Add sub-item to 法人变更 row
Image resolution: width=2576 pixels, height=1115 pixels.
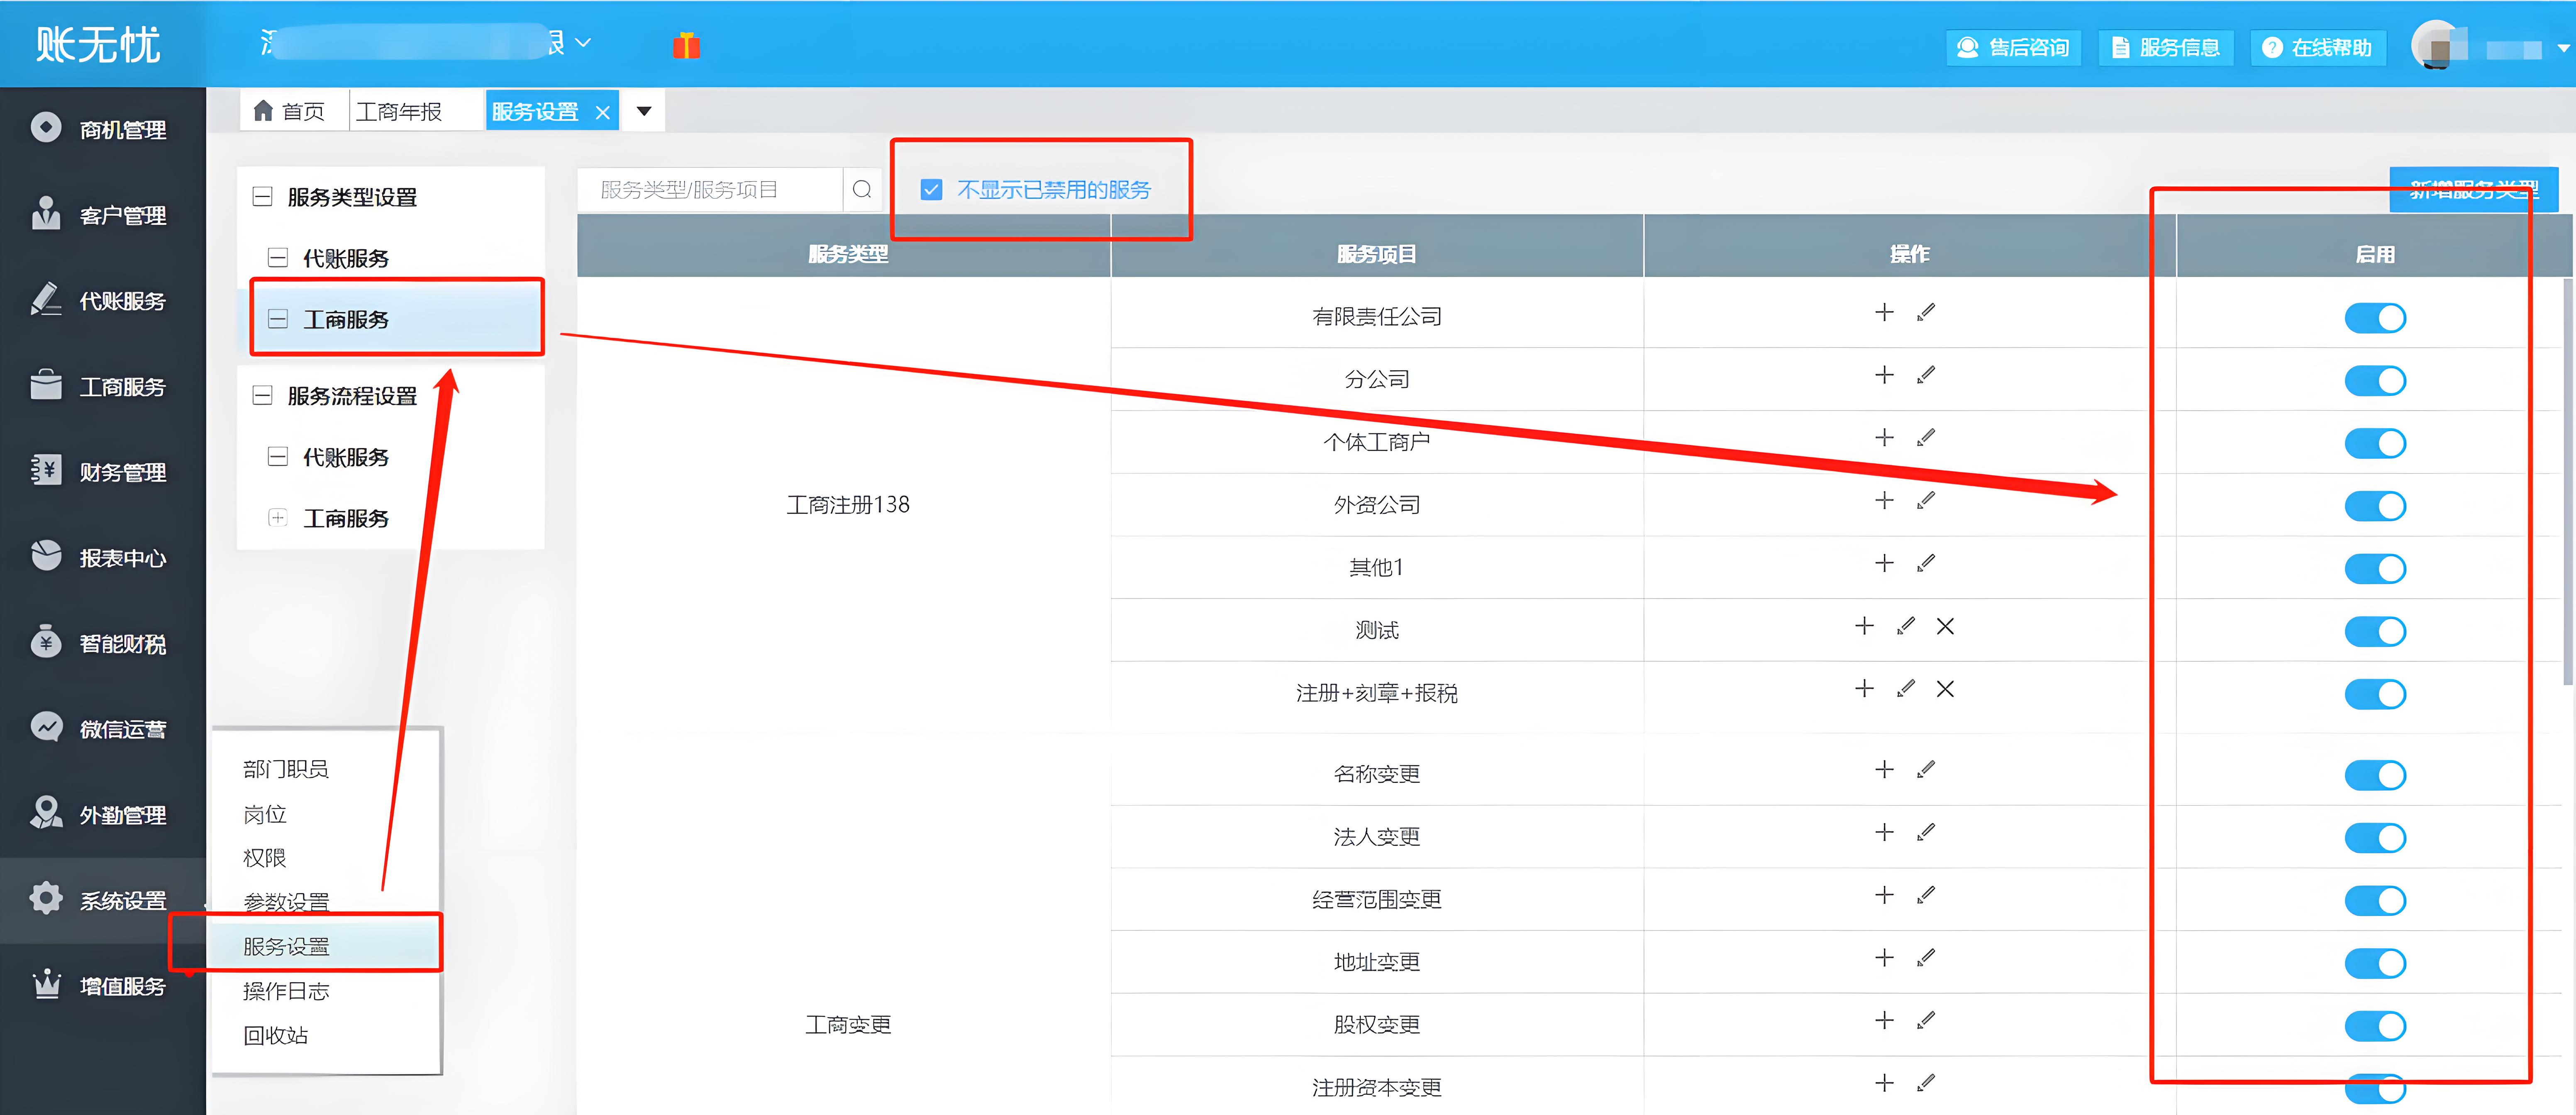(1884, 833)
